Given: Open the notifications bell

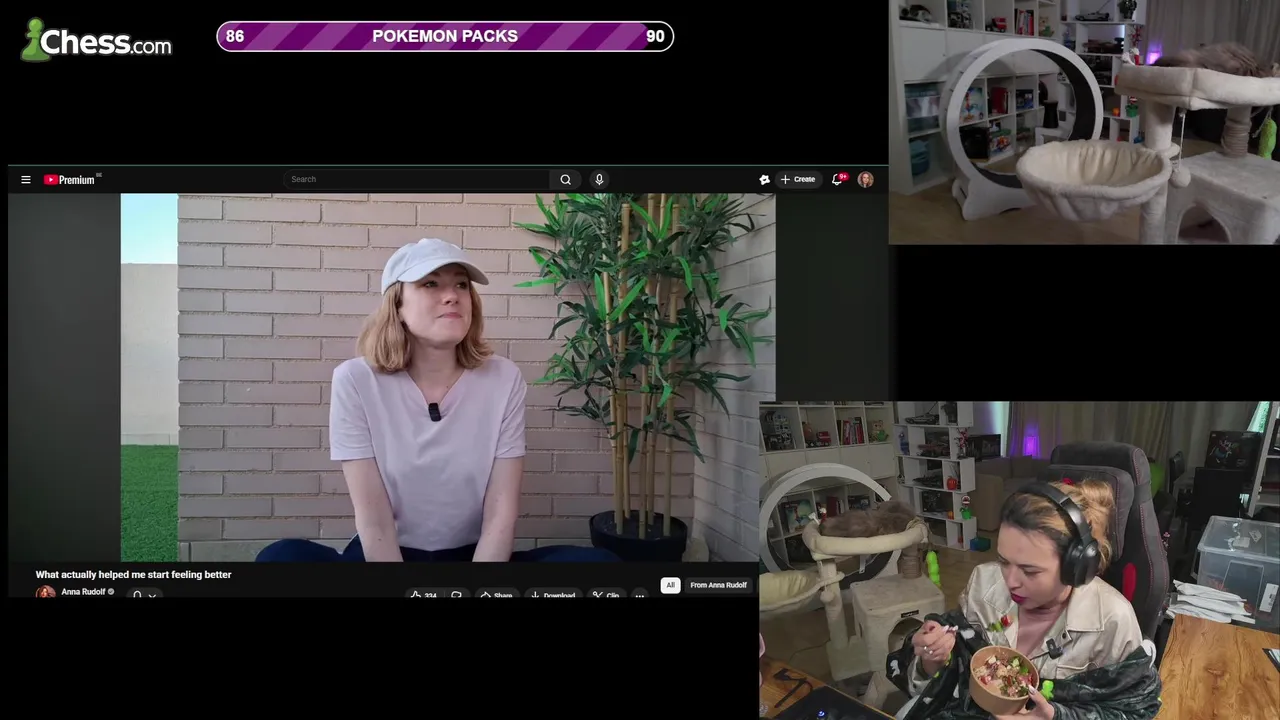Looking at the screenshot, I should 838,179.
